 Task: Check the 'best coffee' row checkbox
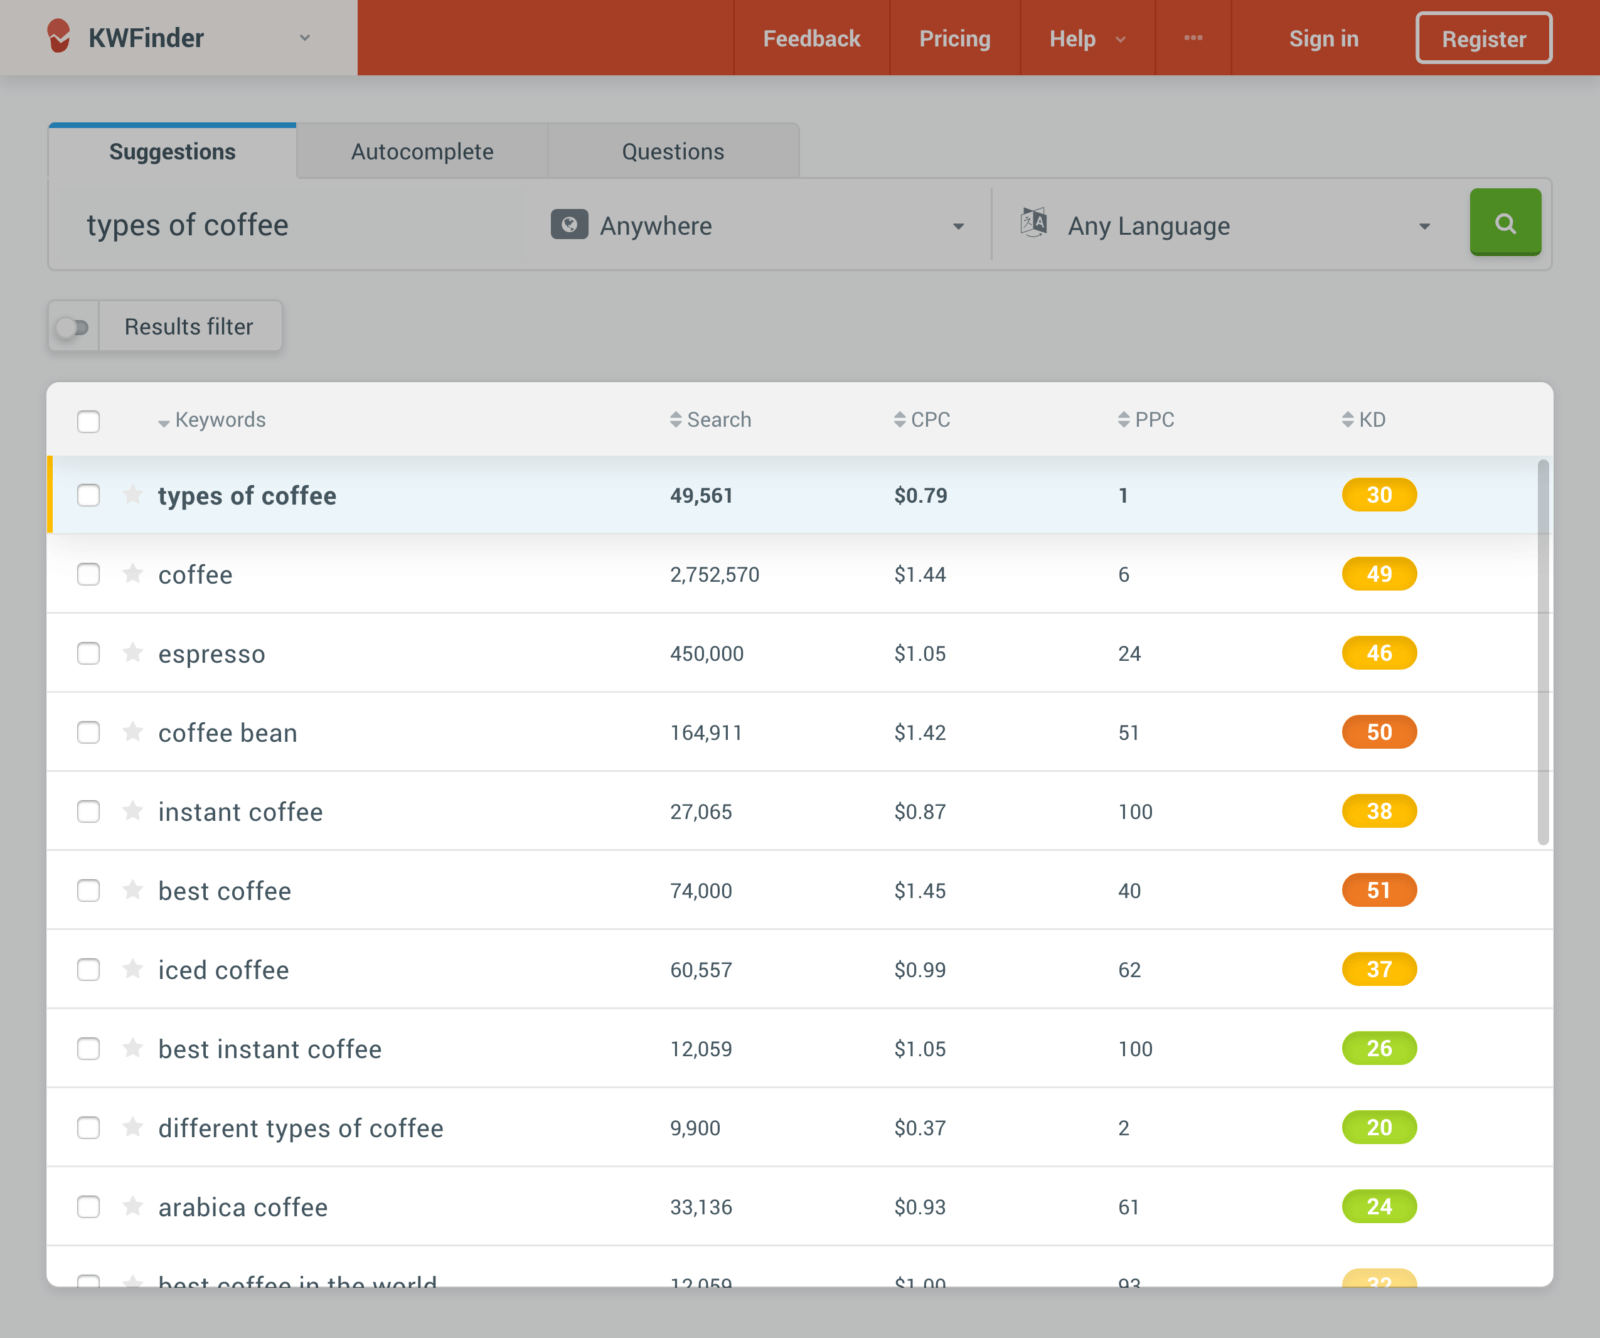(x=89, y=890)
